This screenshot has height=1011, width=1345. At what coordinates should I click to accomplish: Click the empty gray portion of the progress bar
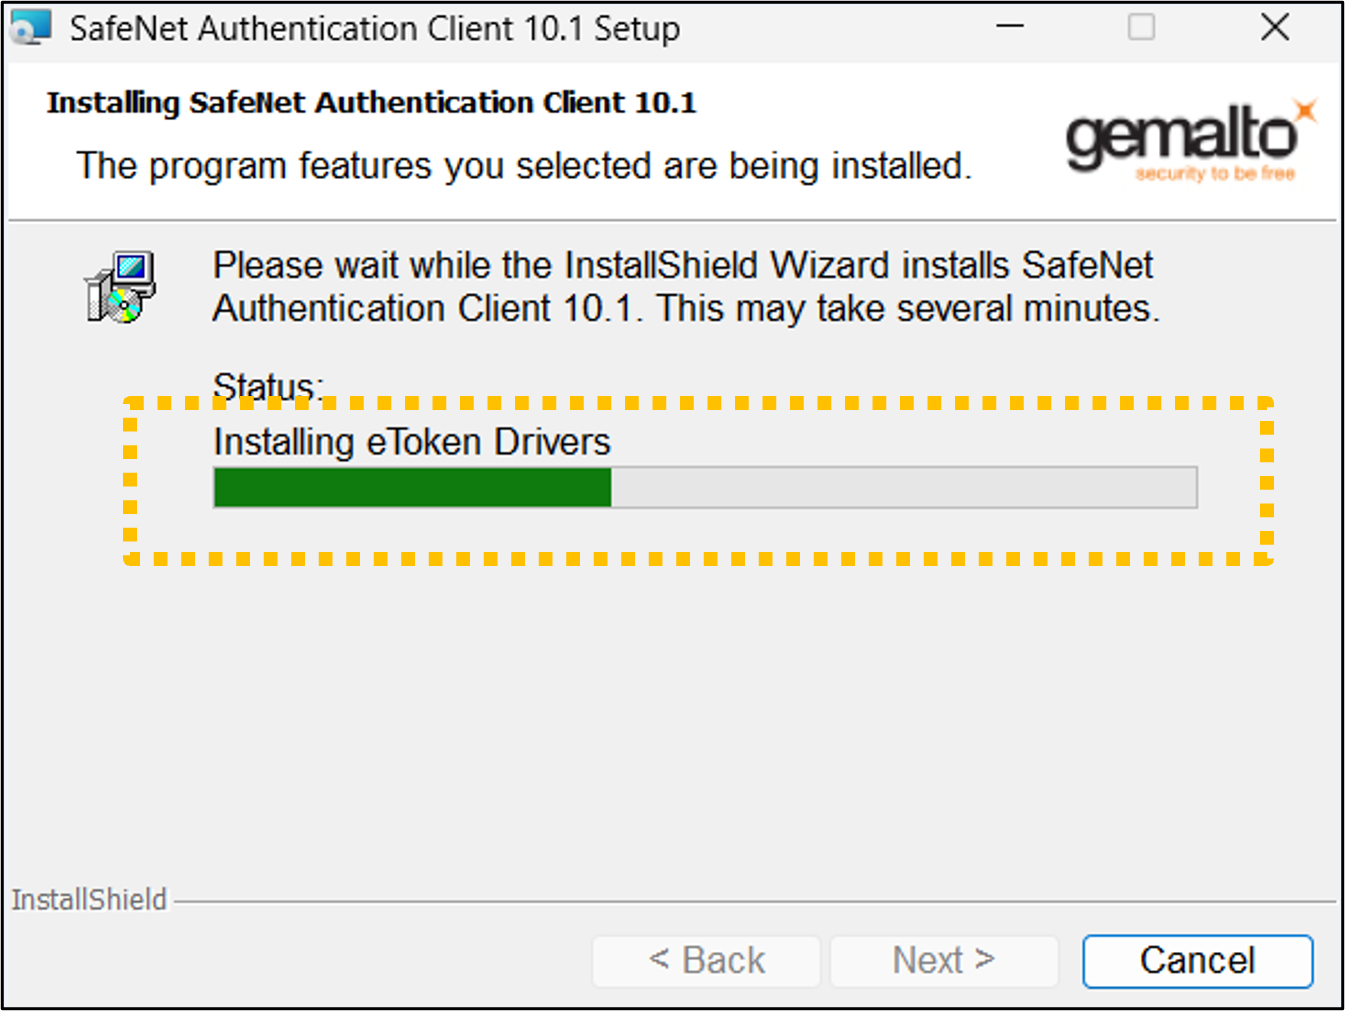tap(904, 487)
